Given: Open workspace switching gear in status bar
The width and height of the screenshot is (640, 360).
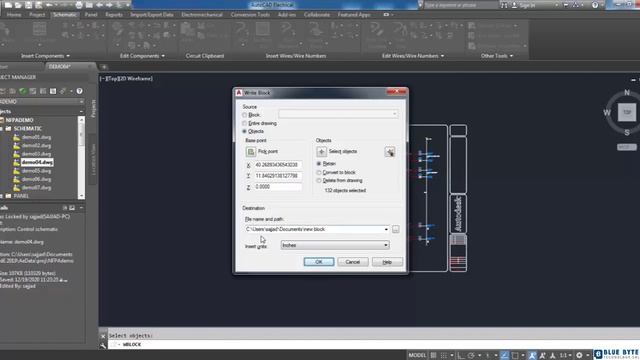Looking at the screenshot, I should click(x=579, y=355).
